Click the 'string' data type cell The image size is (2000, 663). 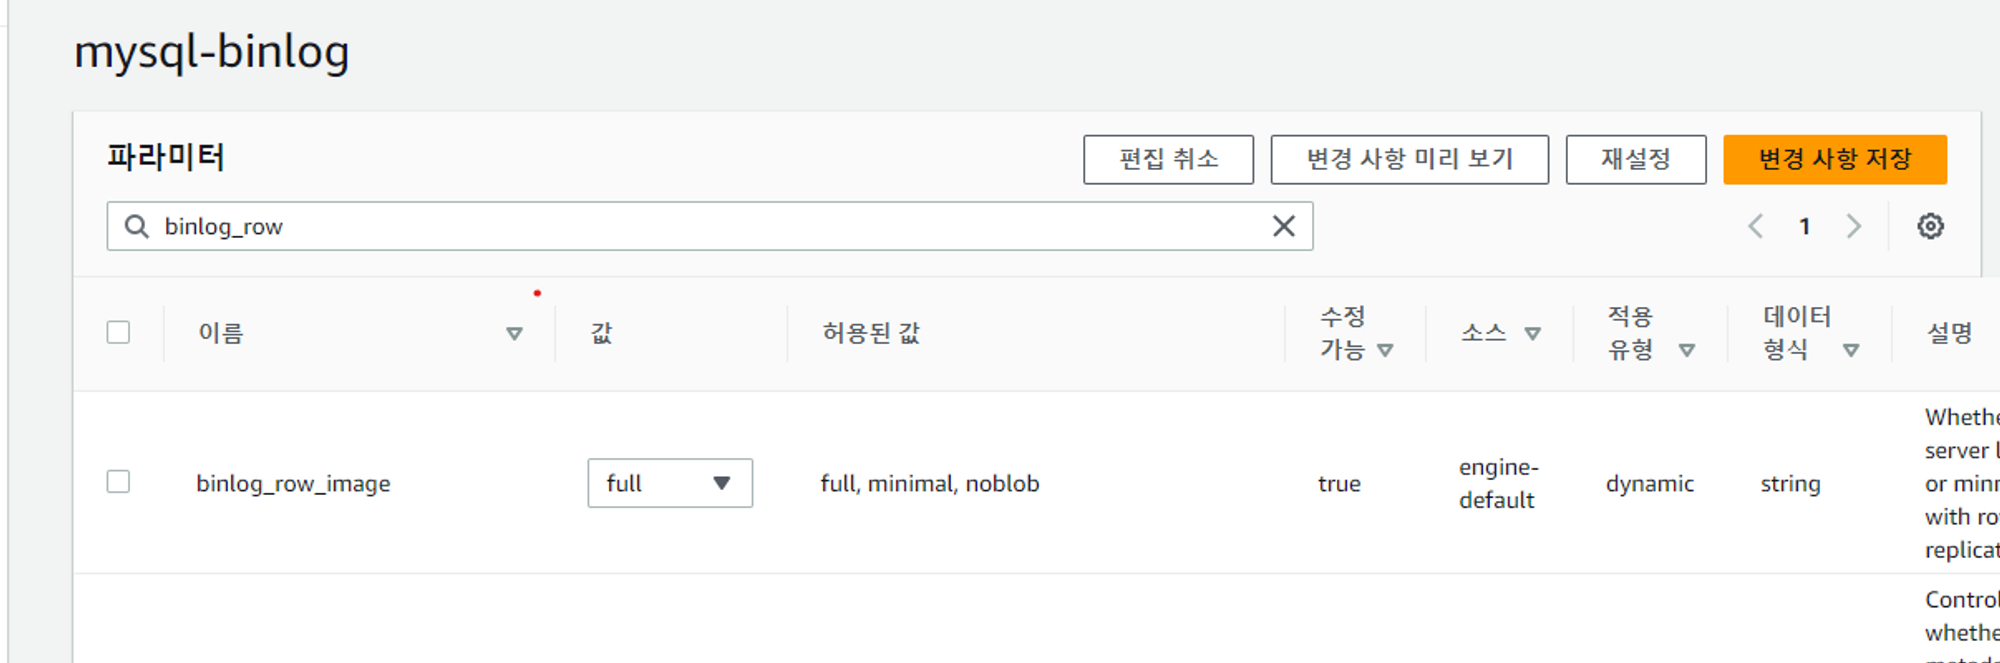point(1790,484)
